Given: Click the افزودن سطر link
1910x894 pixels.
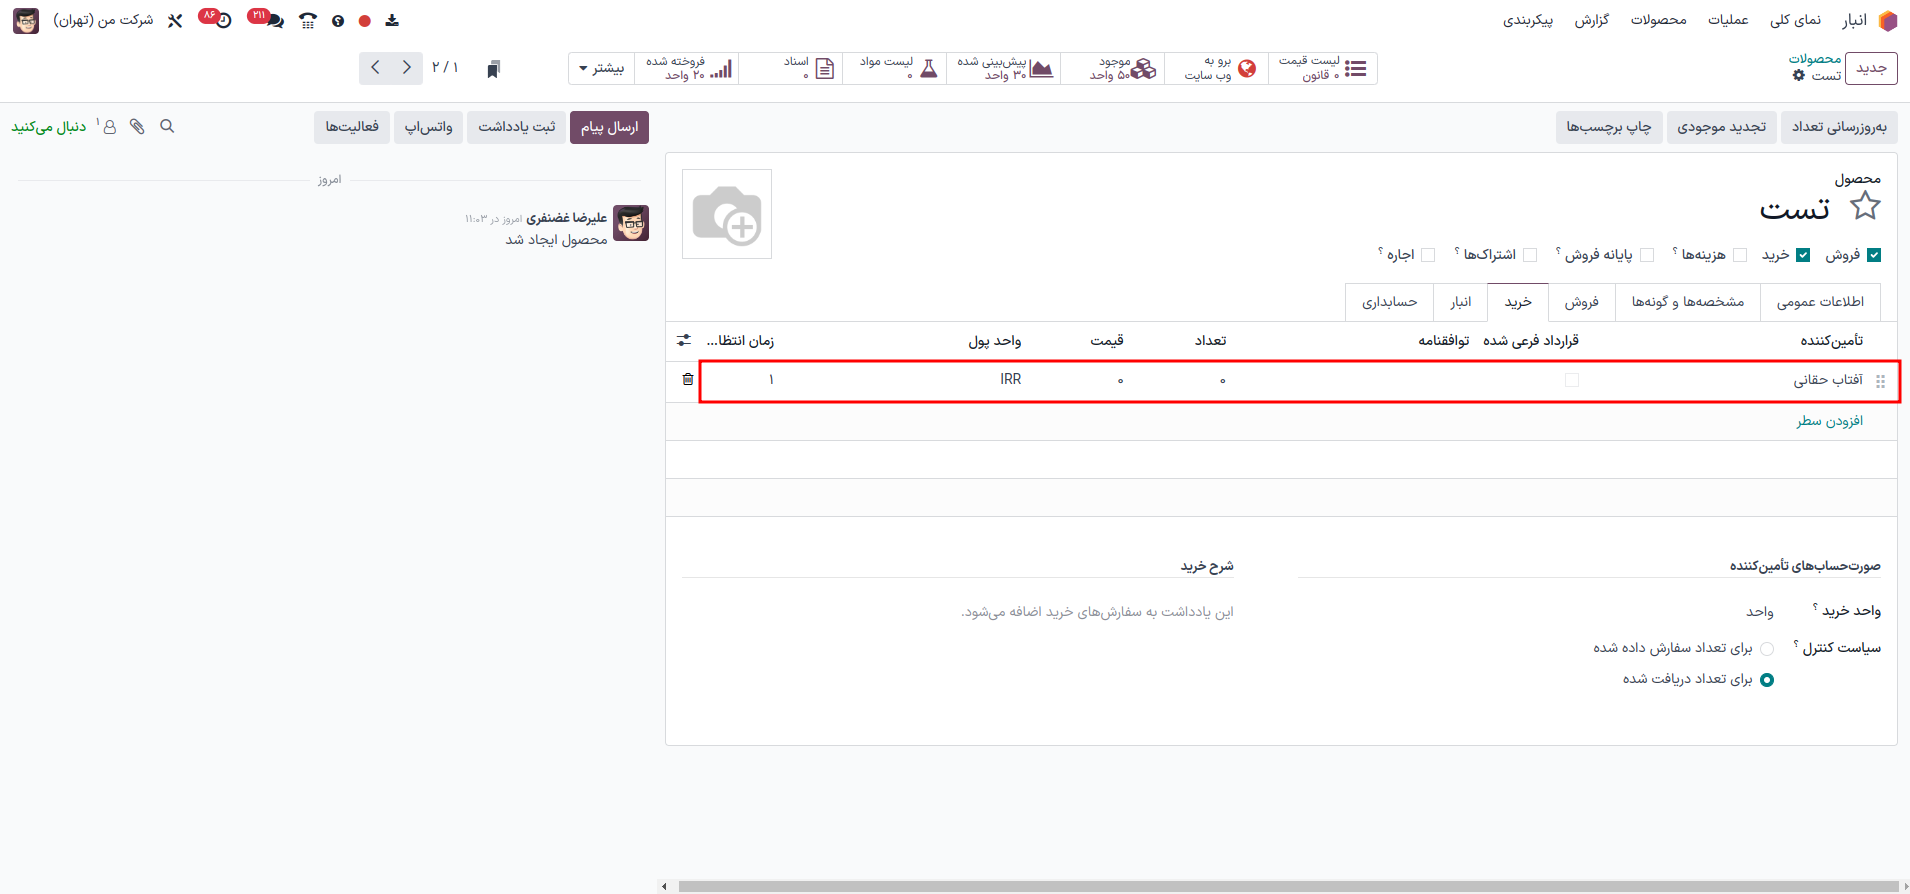Looking at the screenshot, I should point(1829,421).
